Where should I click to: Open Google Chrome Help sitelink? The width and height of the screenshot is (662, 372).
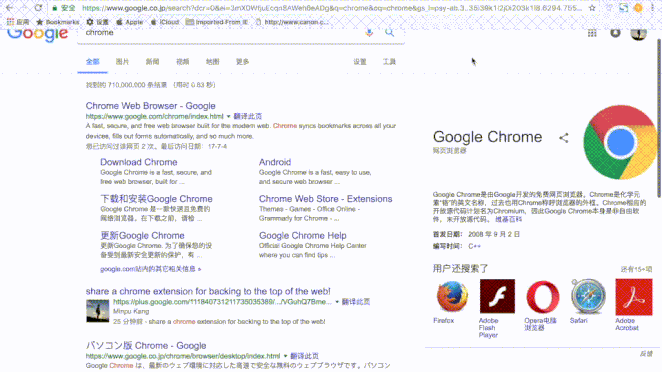pos(303,236)
